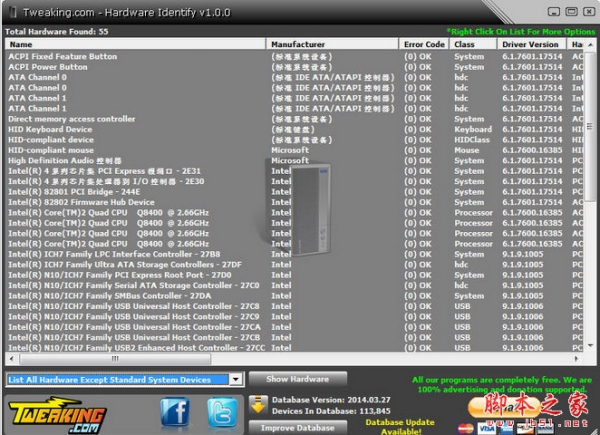Screen dimensions: 600x435
Task: Select the HID-compliant mouse row
Action: [294, 150]
